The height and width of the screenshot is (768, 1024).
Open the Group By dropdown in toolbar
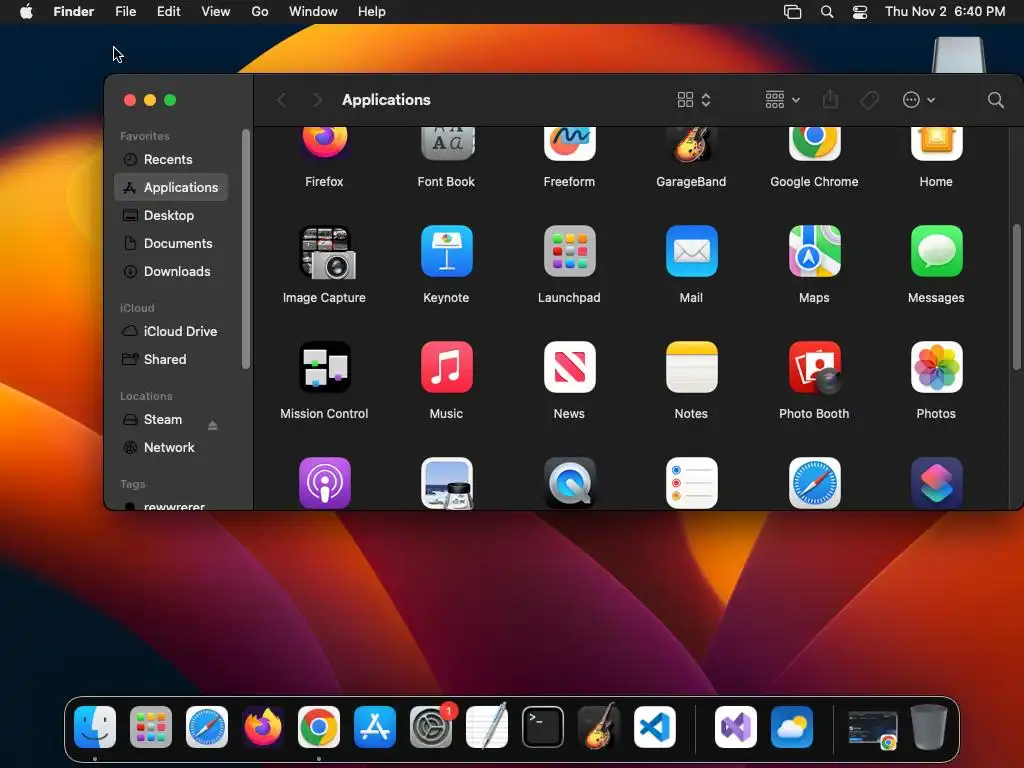click(782, 100)
